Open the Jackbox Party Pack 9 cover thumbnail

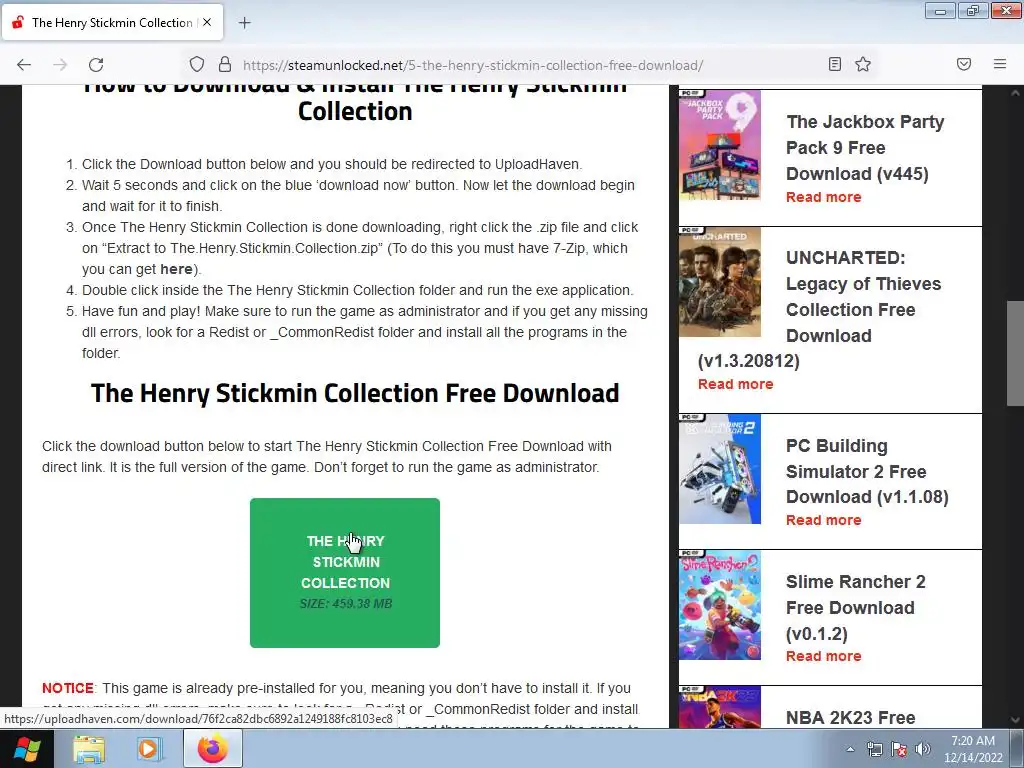[x=720, y=145]
